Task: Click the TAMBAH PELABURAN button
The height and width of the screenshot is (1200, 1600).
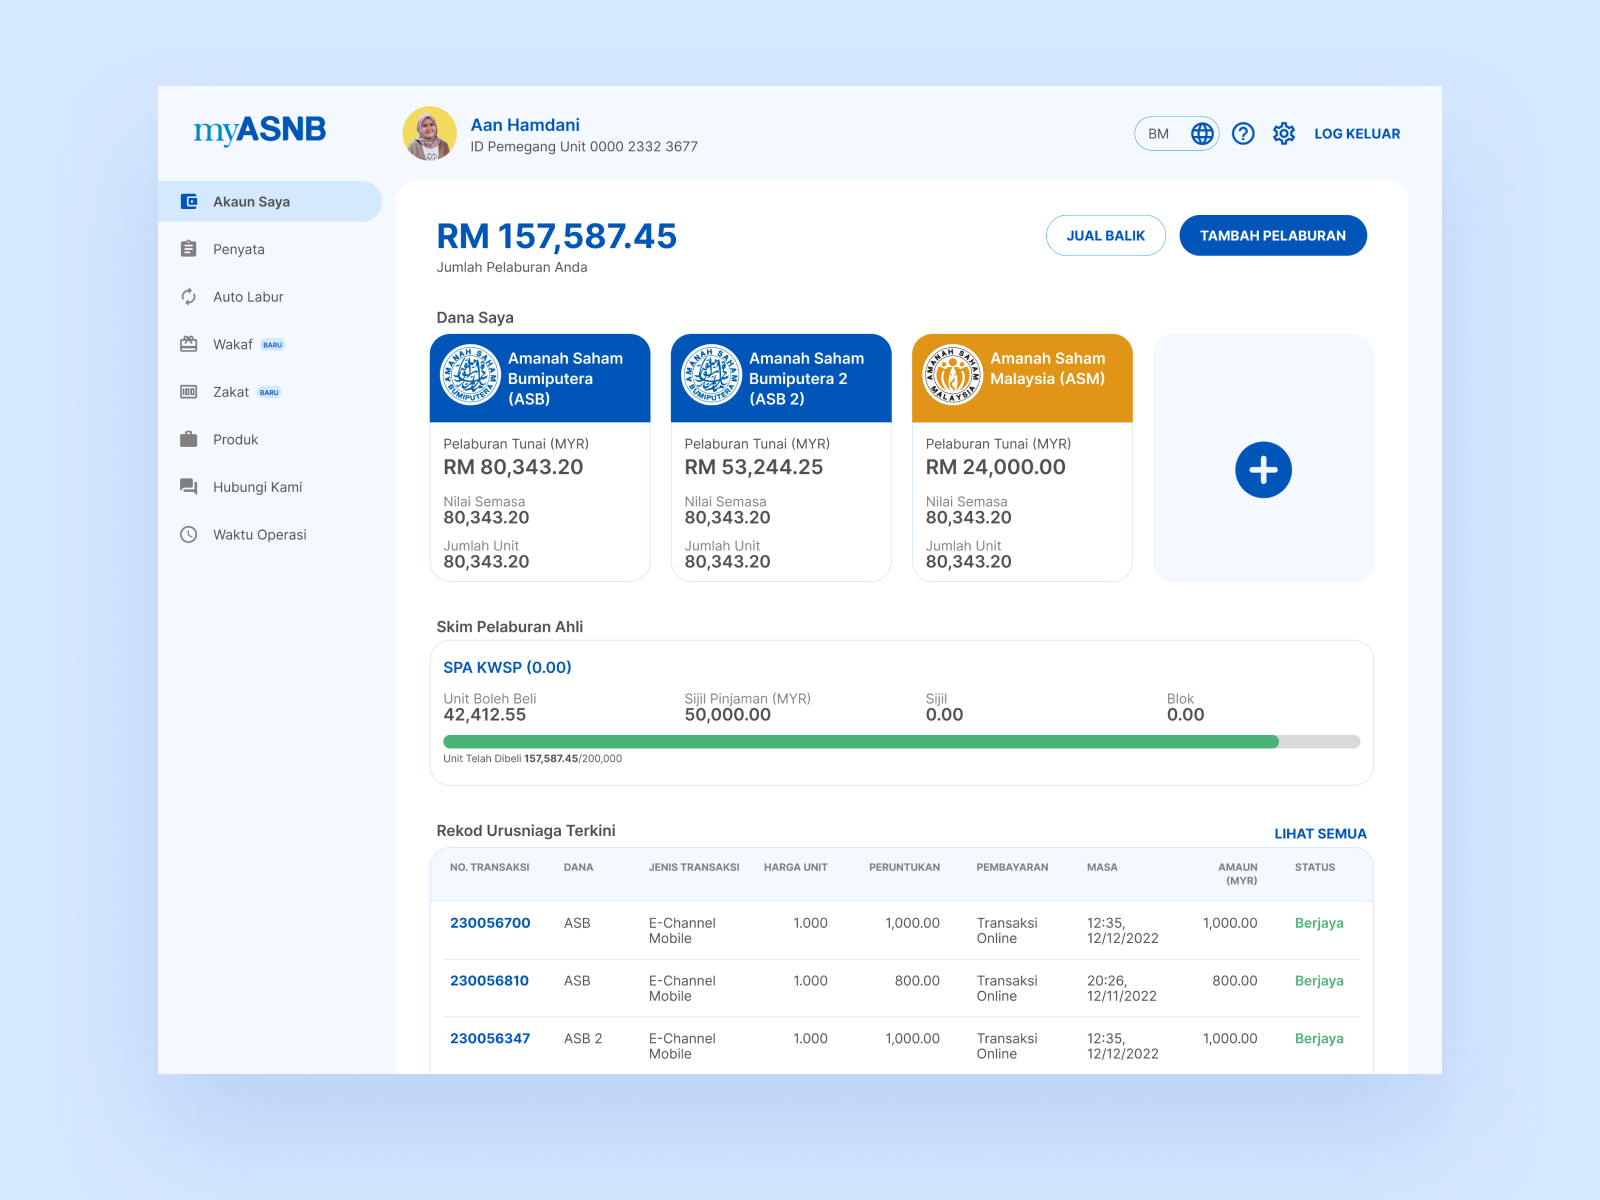Action: click(1273, 236)
